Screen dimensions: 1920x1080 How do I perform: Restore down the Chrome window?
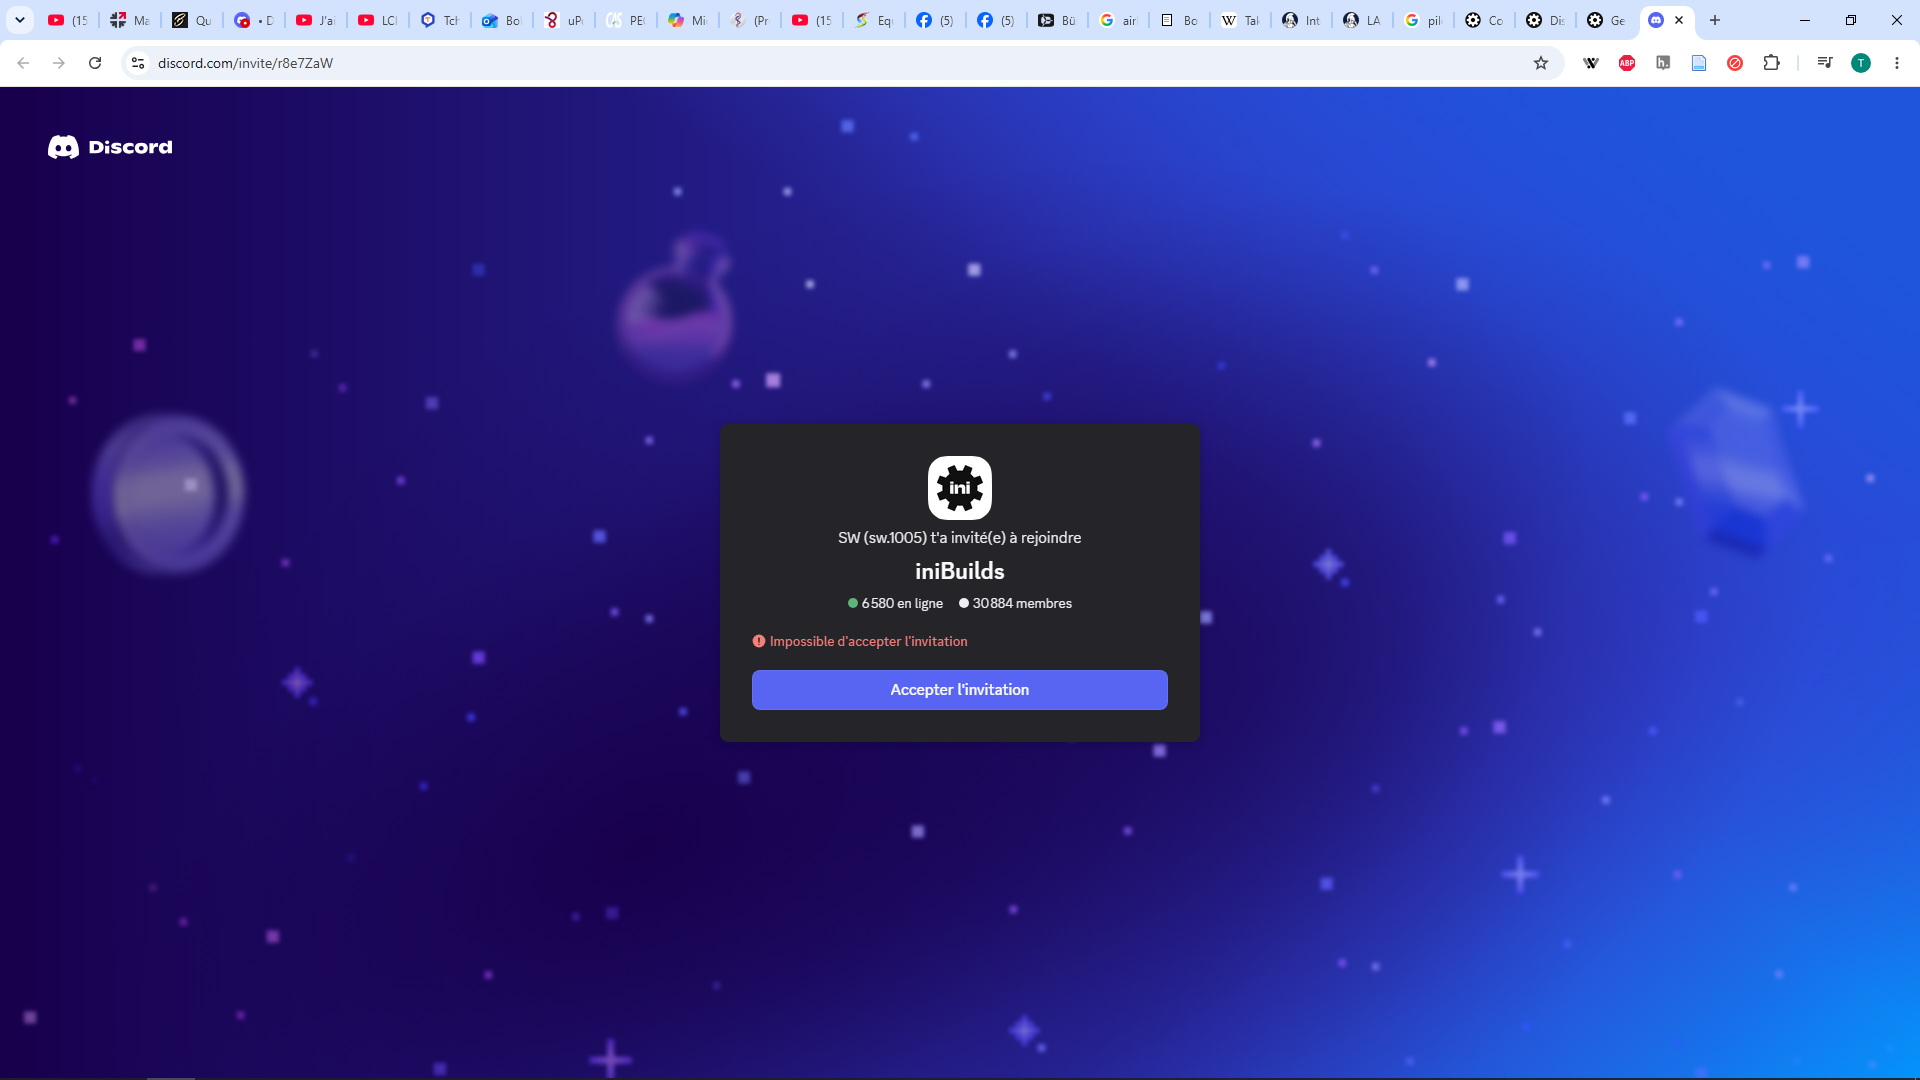[x=1851, y=20]
